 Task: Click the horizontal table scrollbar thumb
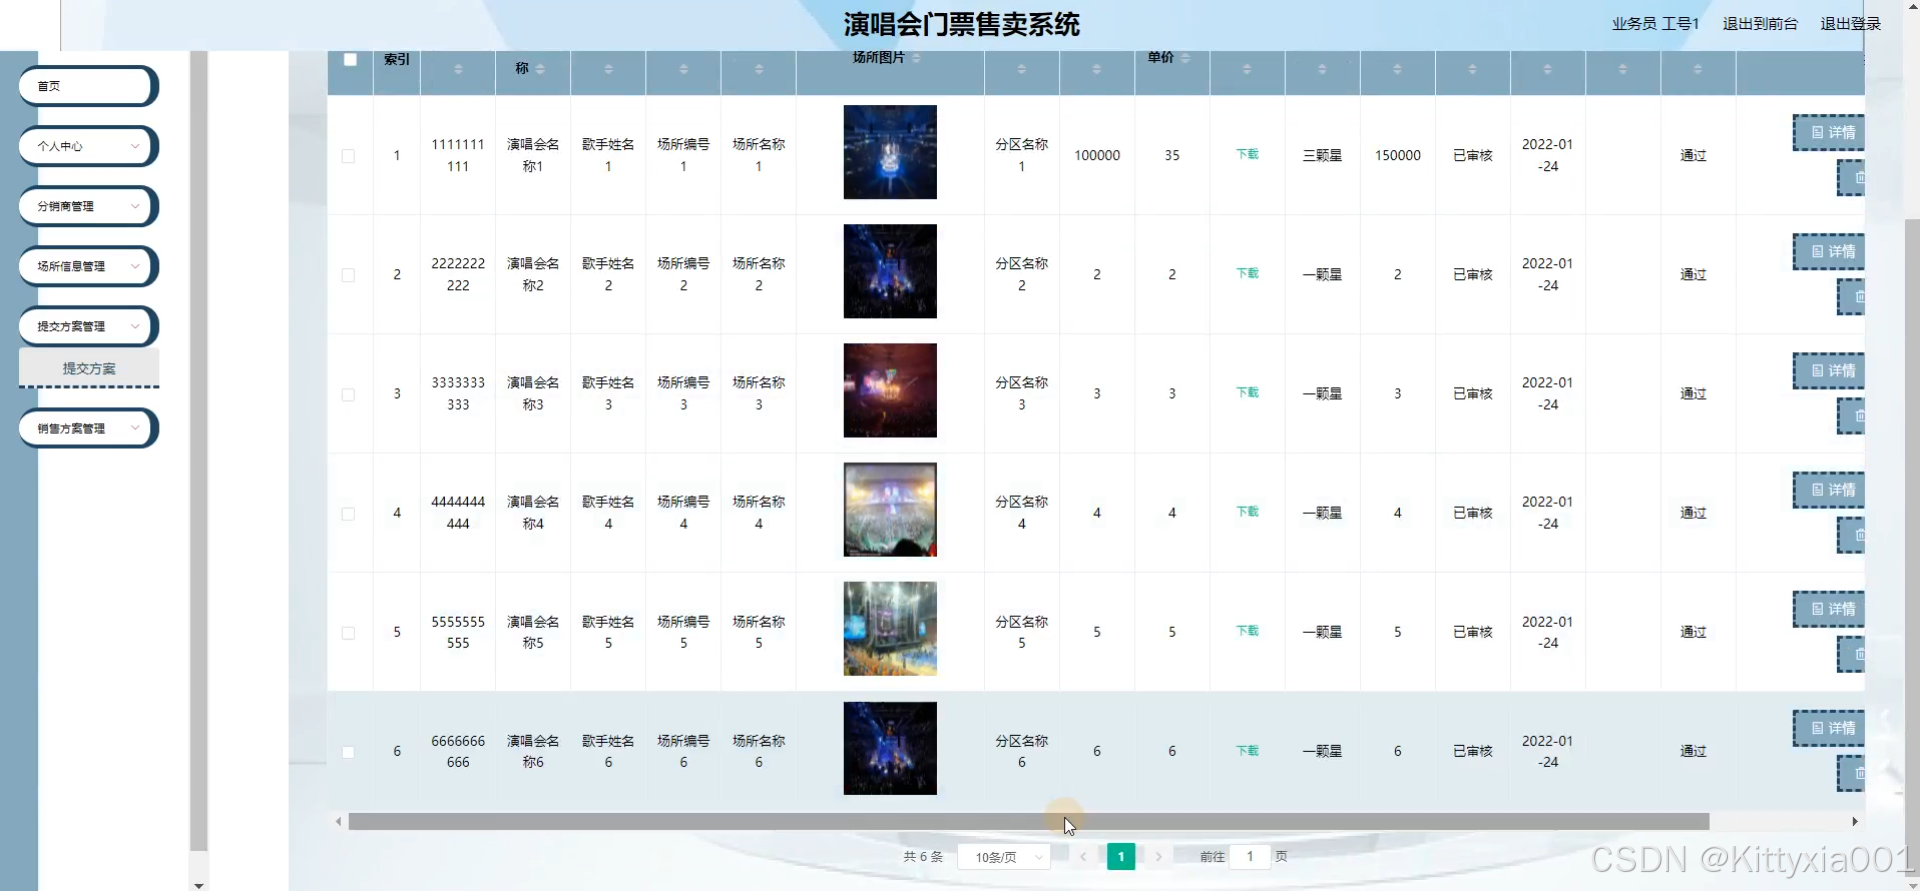point(1028,822)
